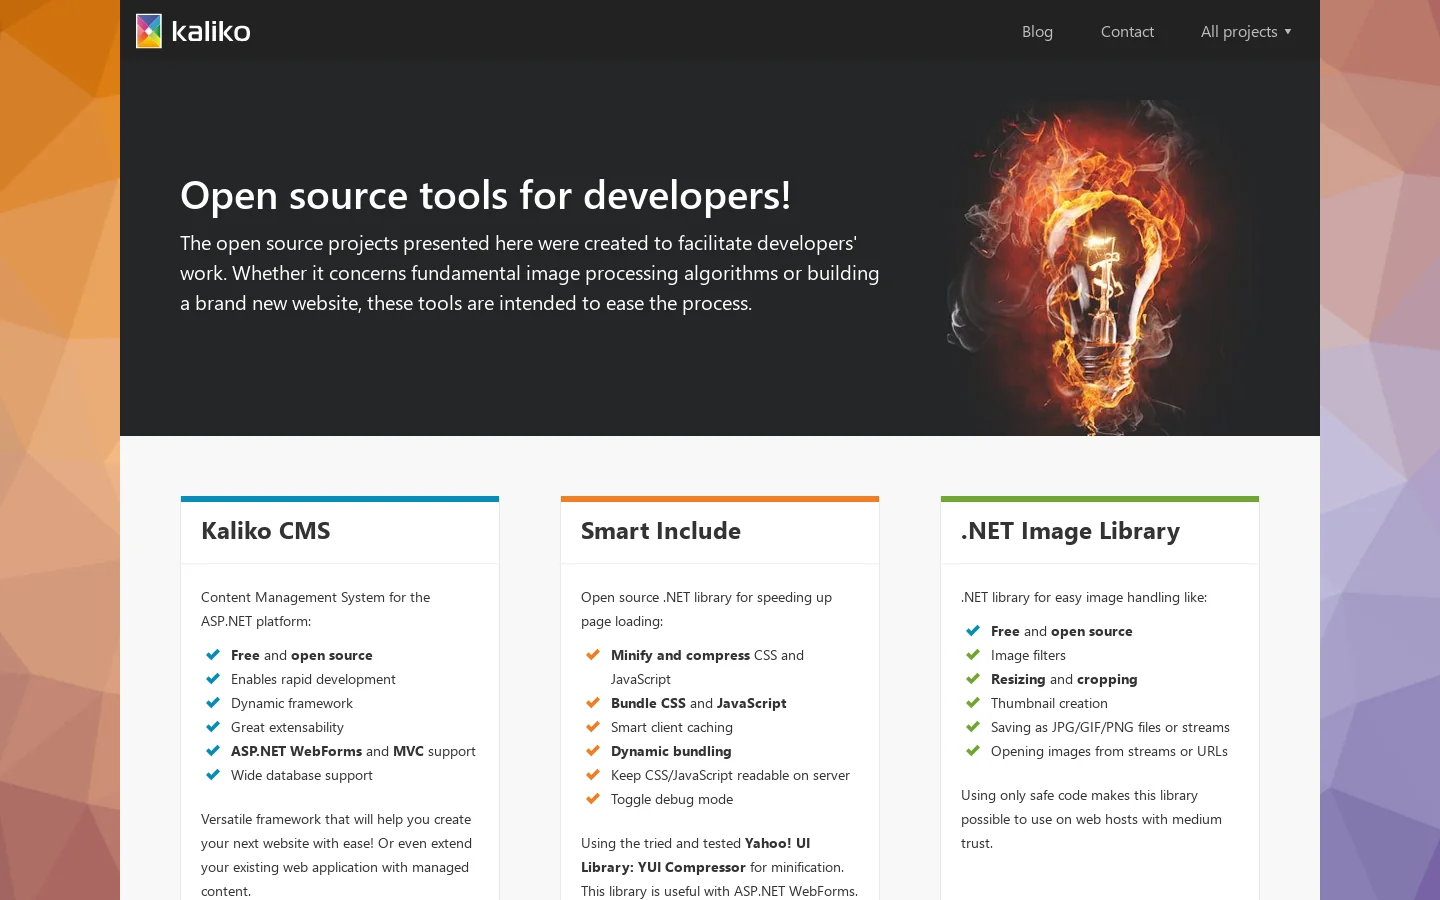1440x900 pixels.
Task: Open the .NET Image Library heading
Action: (x=1070, y=531)
